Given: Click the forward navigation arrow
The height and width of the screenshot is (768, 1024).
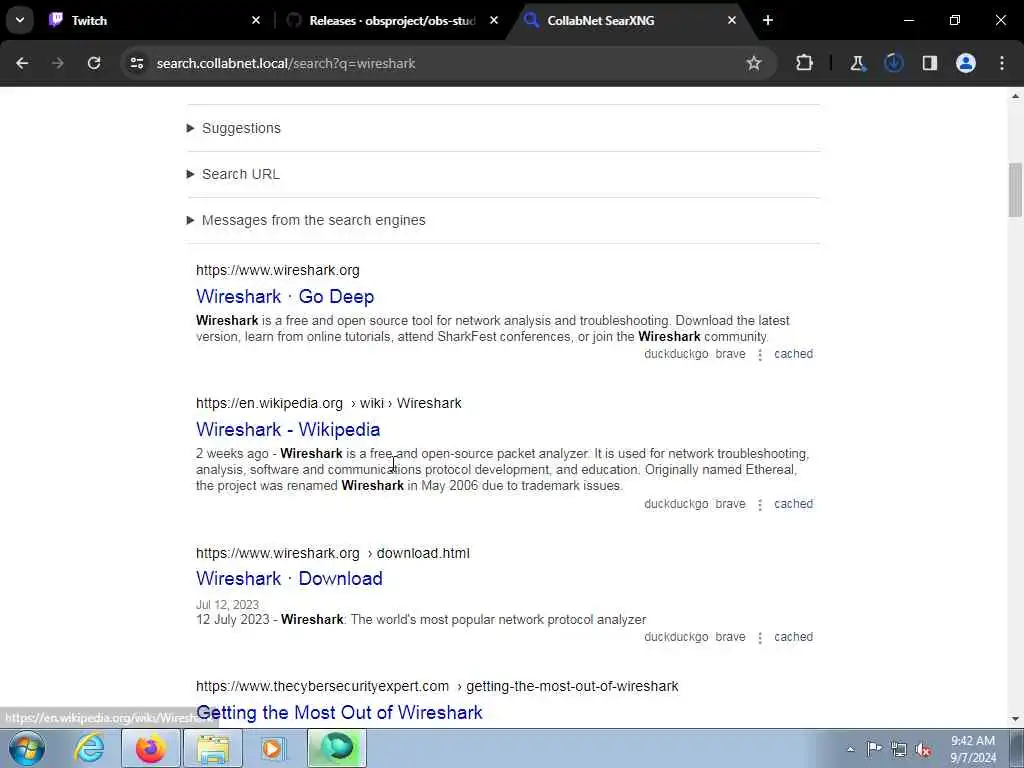Looking at the screenshot, I should tap(58, 63).
